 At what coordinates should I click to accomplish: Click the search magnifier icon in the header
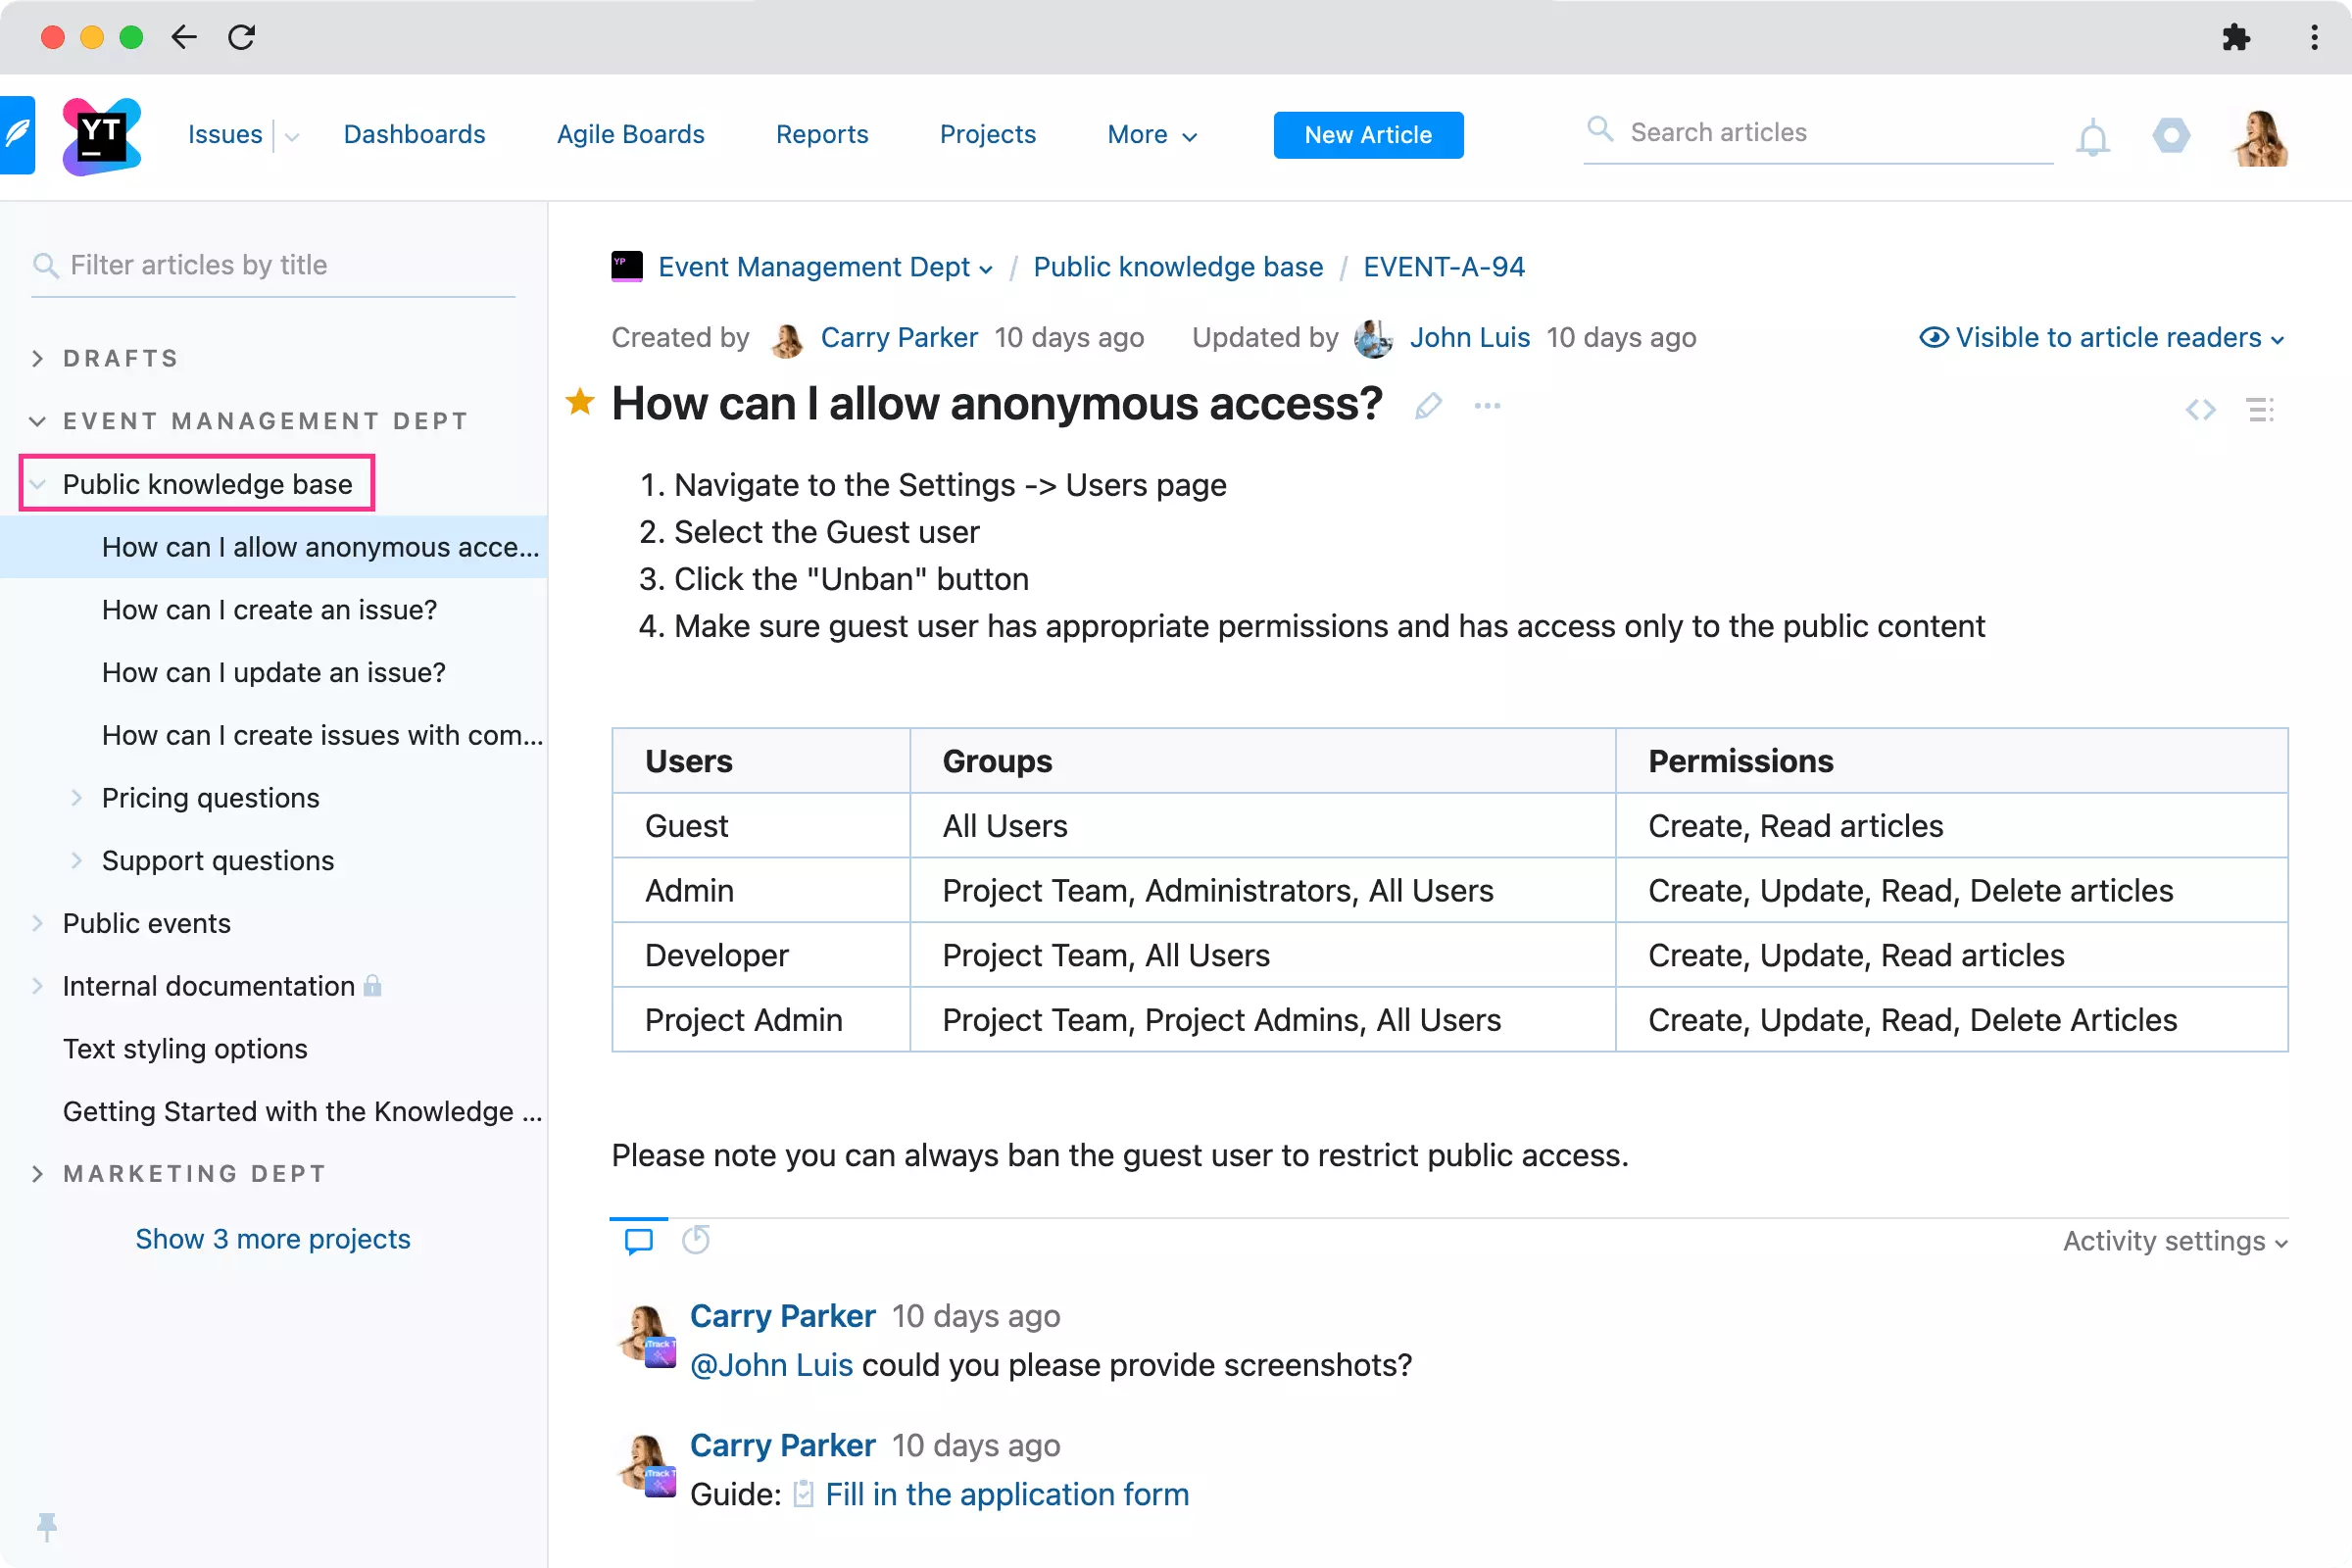1600,130
